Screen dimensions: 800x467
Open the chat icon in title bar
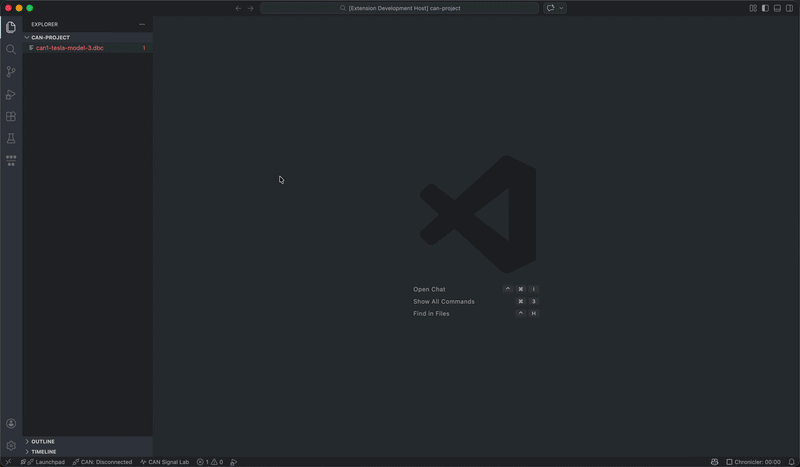tap(551, 8)
